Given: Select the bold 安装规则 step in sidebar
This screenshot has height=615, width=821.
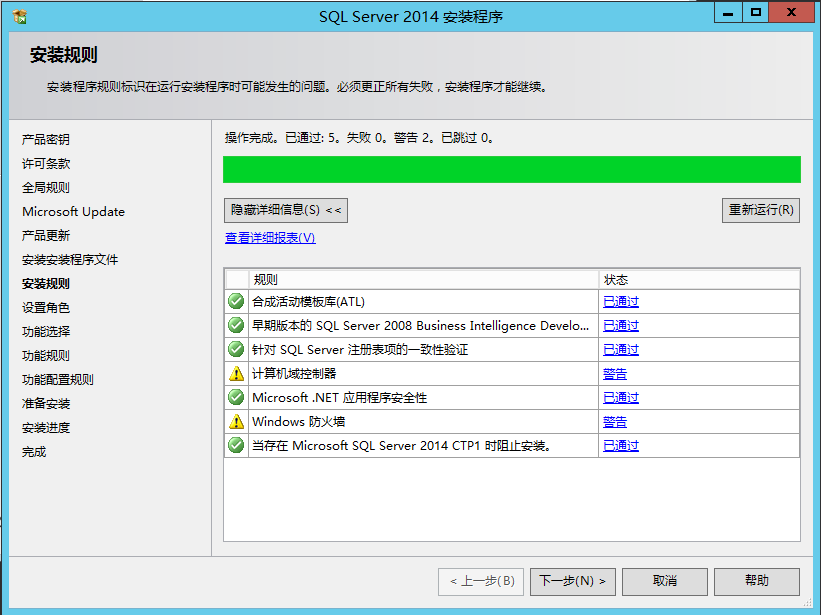Looking at the screenshot, I should point(46,284).
